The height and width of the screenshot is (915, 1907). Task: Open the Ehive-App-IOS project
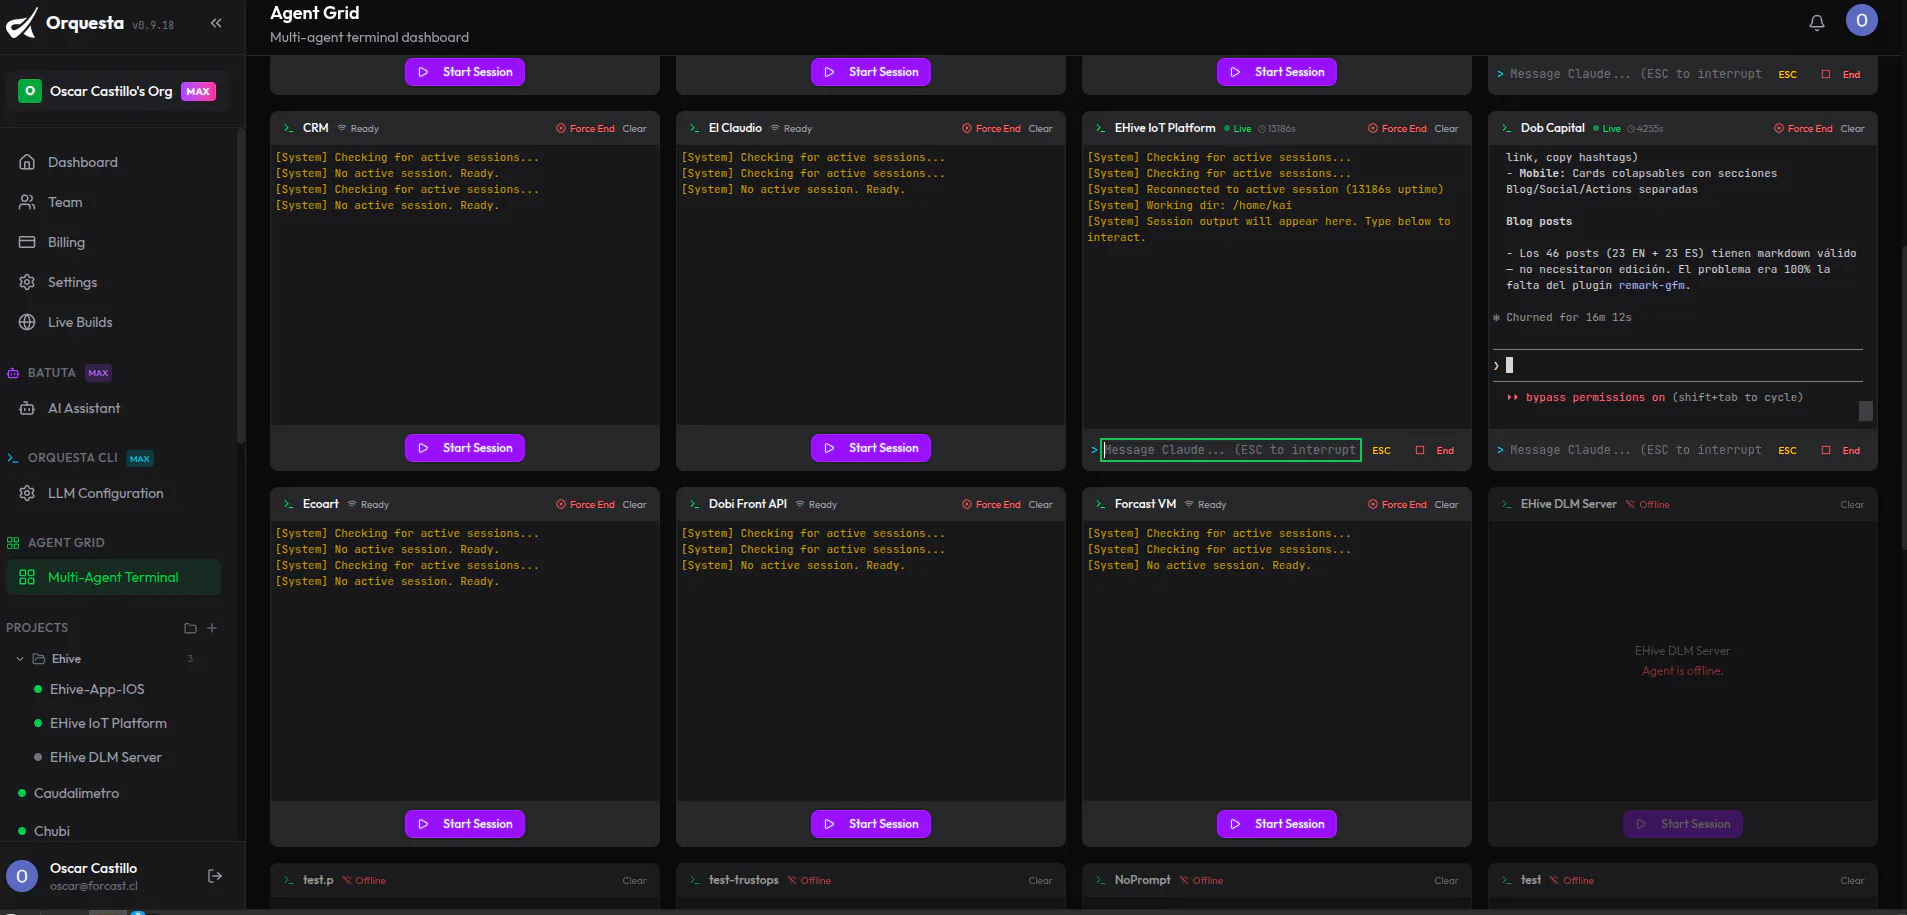pyautogui.click(x=97, y=689)
